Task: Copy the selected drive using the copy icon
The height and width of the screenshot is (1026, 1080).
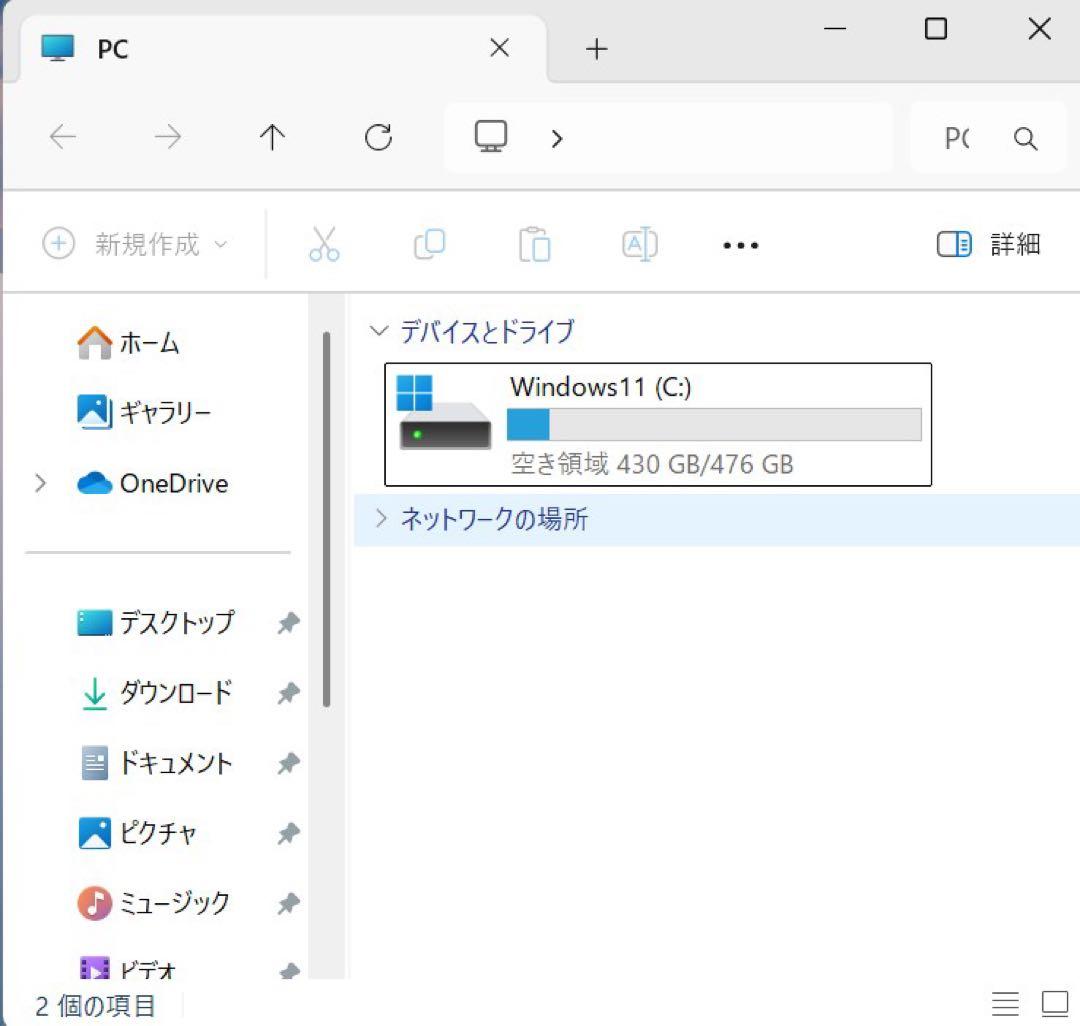Action: (429, 244)
